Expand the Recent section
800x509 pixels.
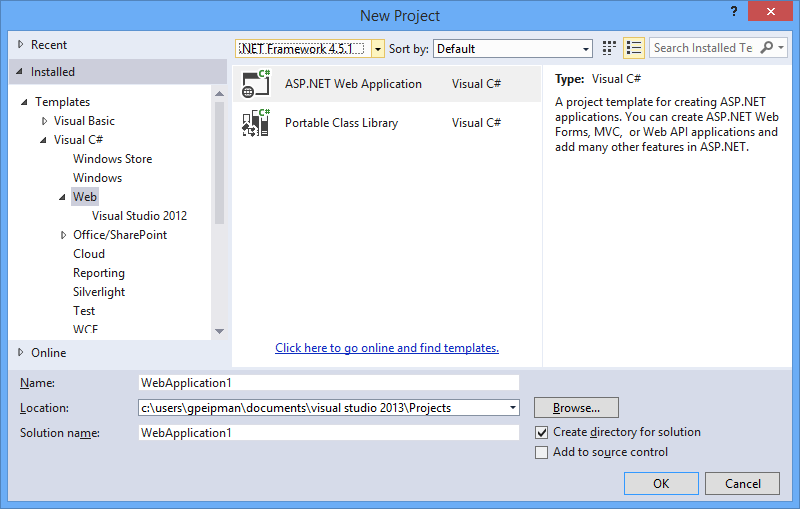[x=20, y=44]
